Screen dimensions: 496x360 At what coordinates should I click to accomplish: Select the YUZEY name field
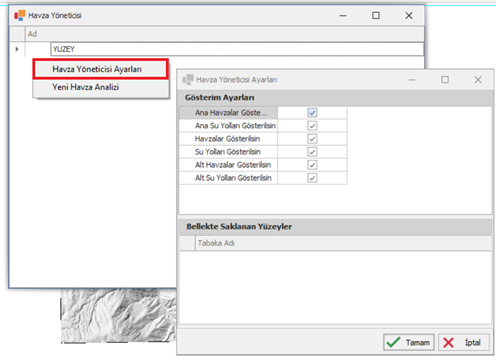237,49
